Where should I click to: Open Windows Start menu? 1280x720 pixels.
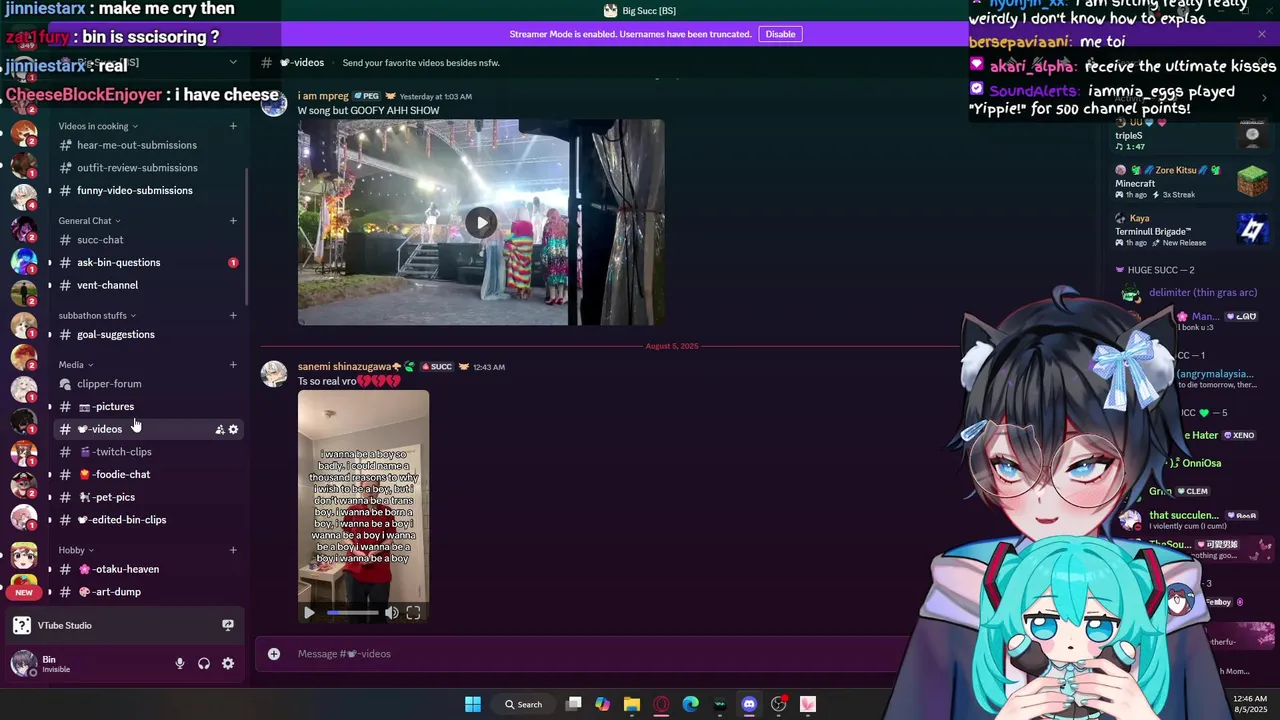472,704
